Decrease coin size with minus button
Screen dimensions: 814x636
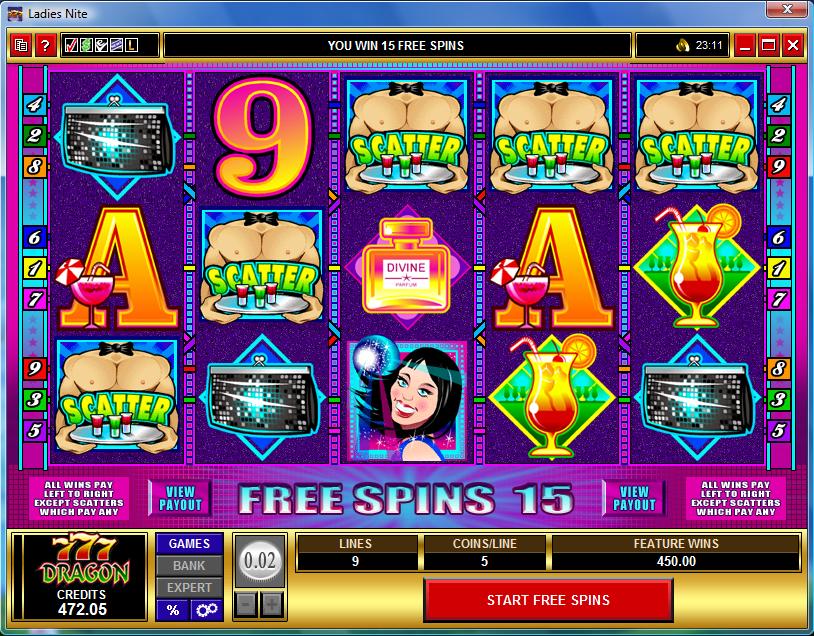247,604
